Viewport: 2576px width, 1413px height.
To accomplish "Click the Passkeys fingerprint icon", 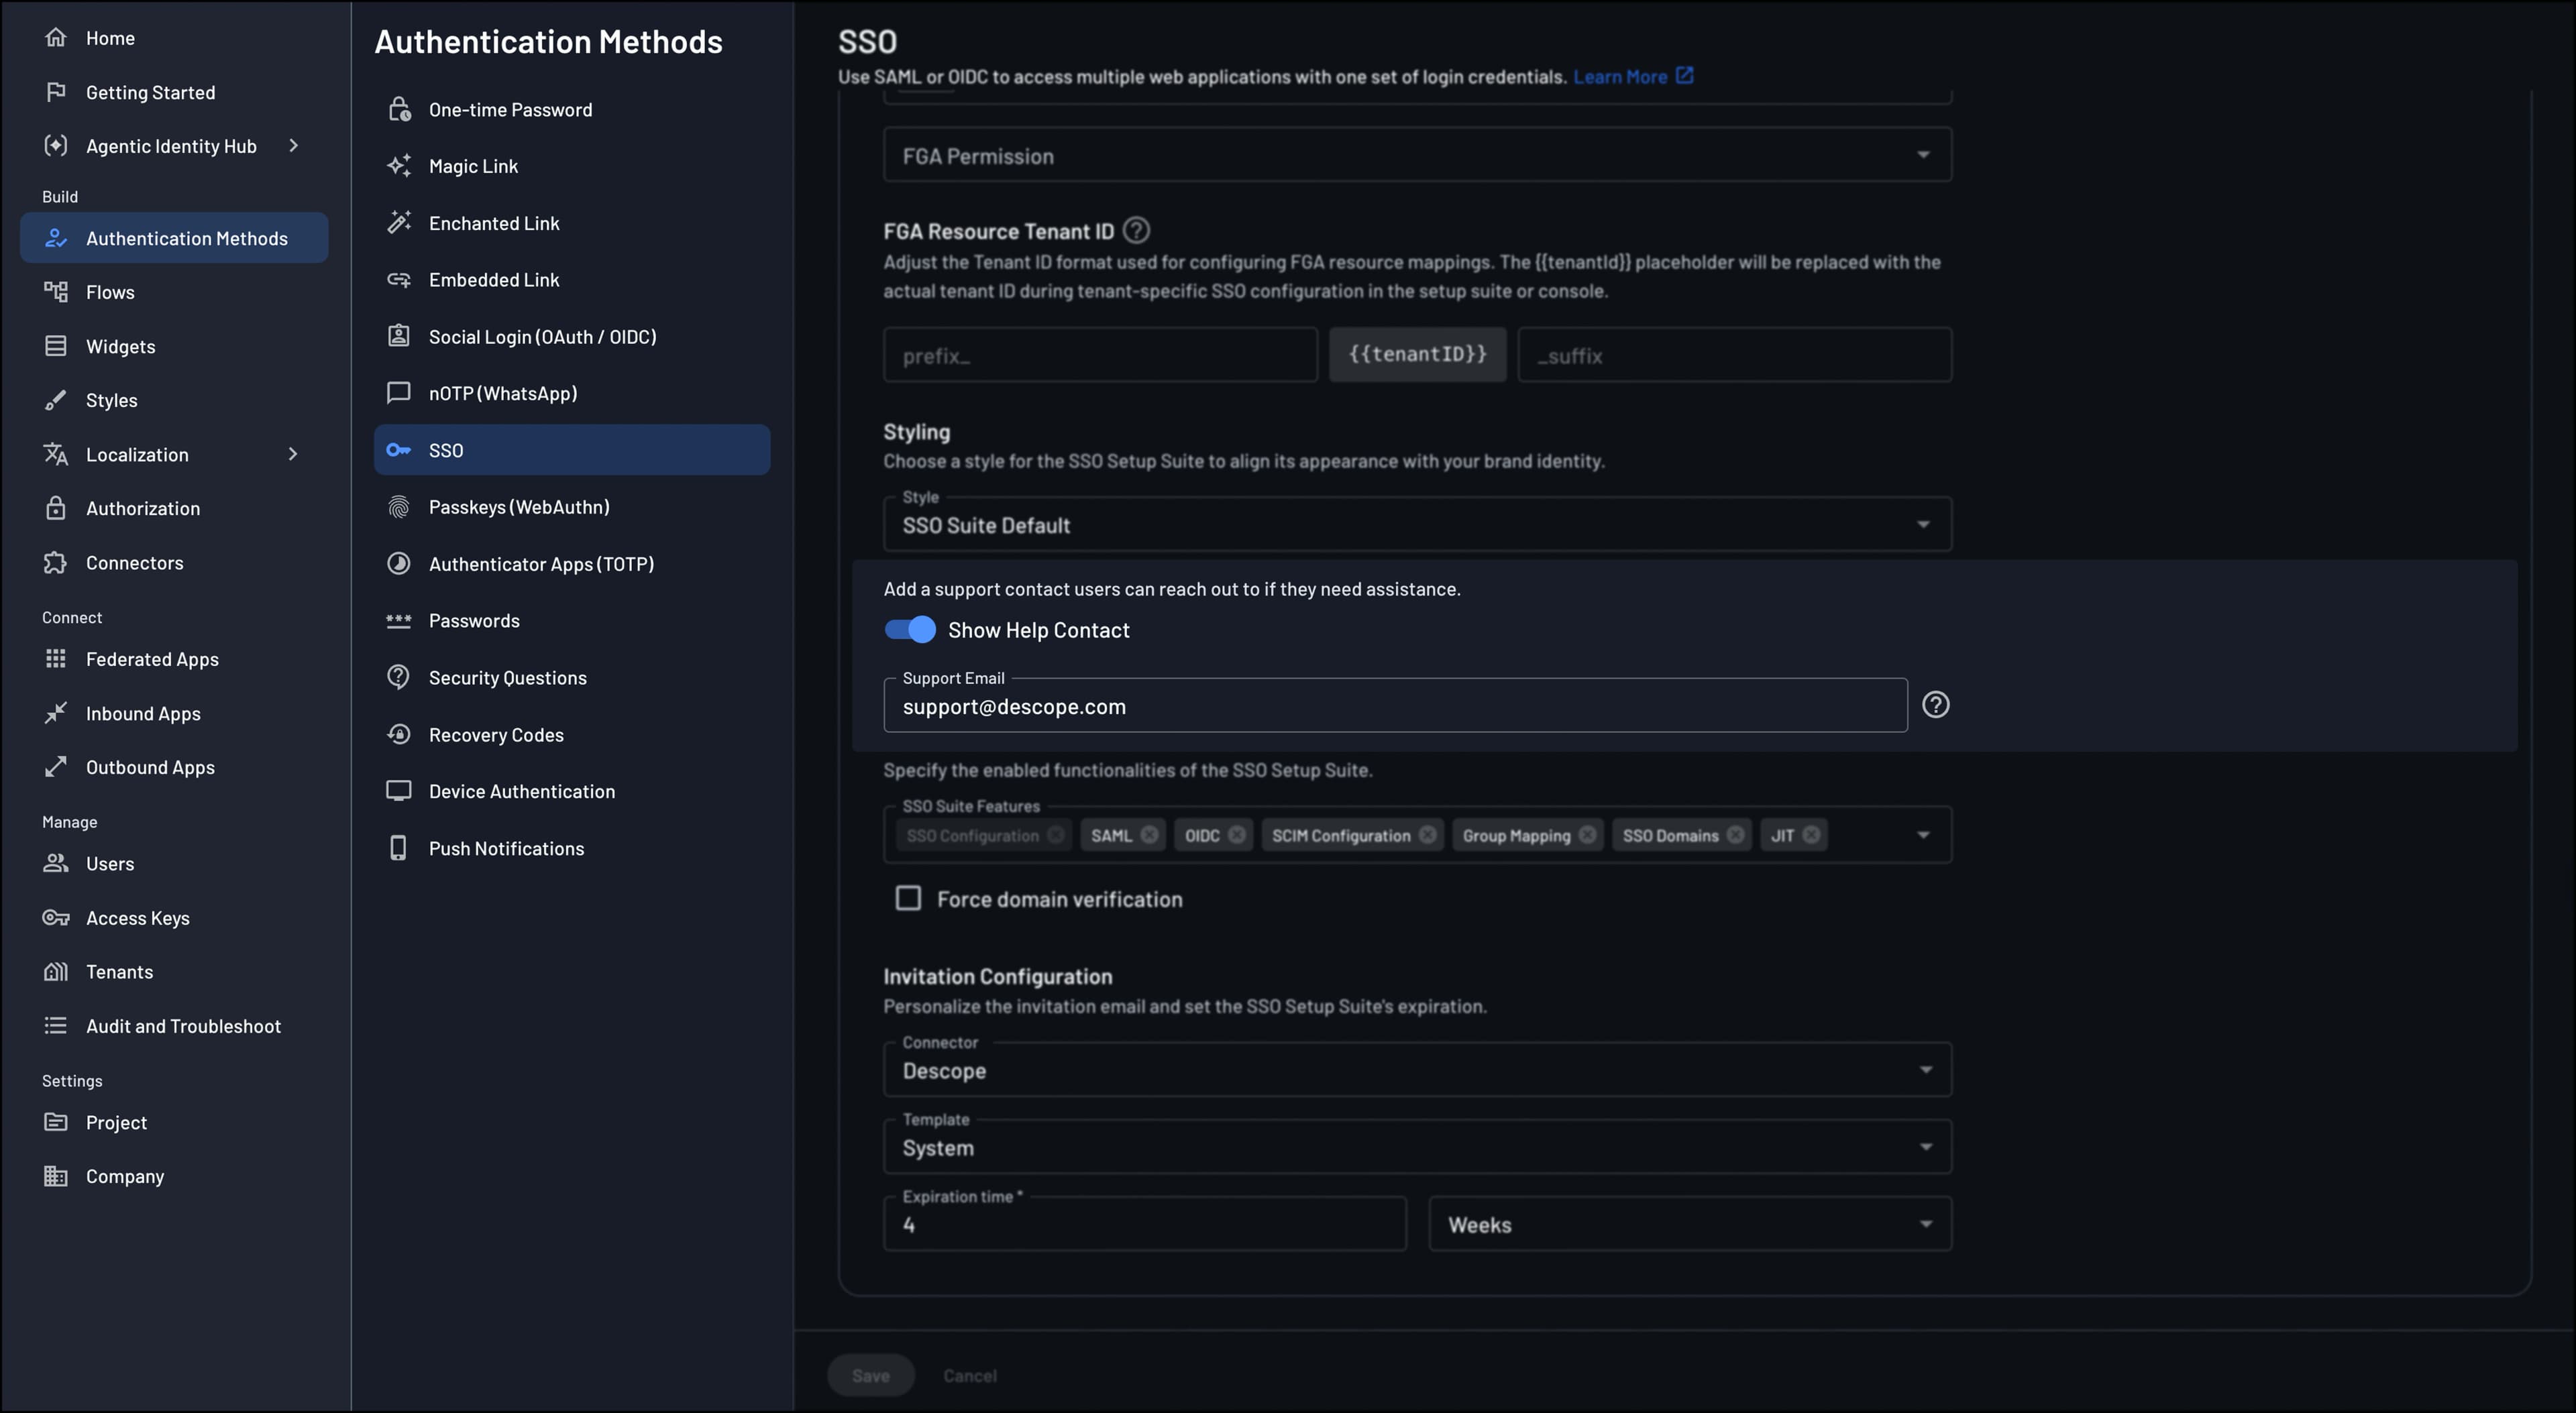I will [x=399, y=507].
